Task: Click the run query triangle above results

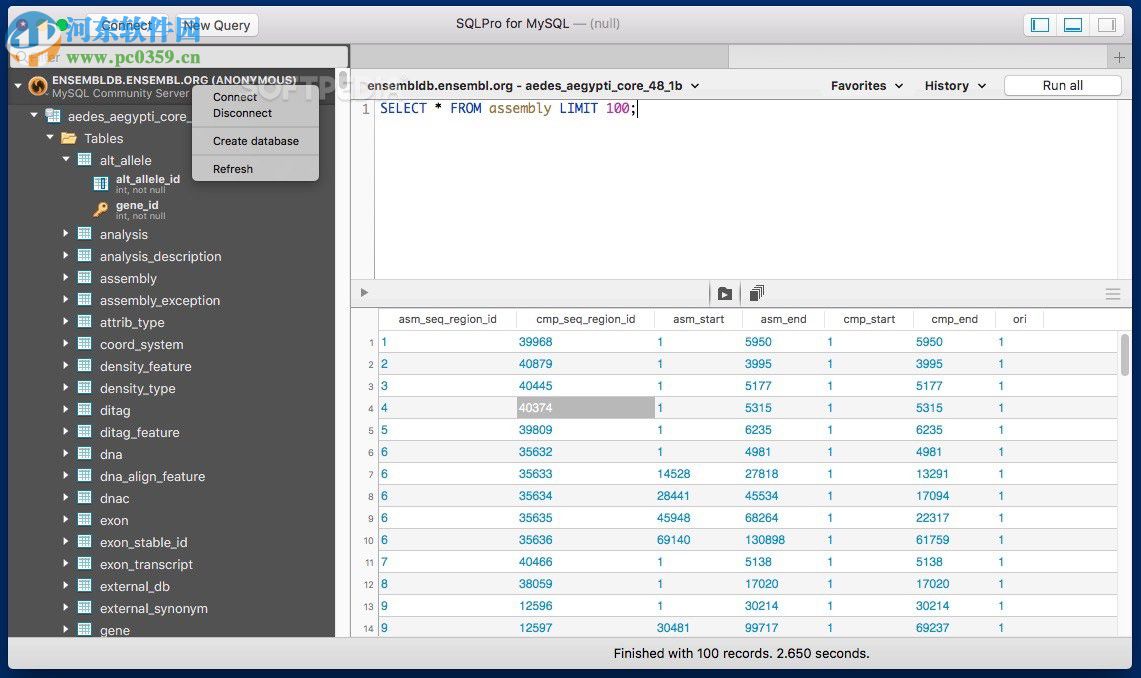Action: 364,292
